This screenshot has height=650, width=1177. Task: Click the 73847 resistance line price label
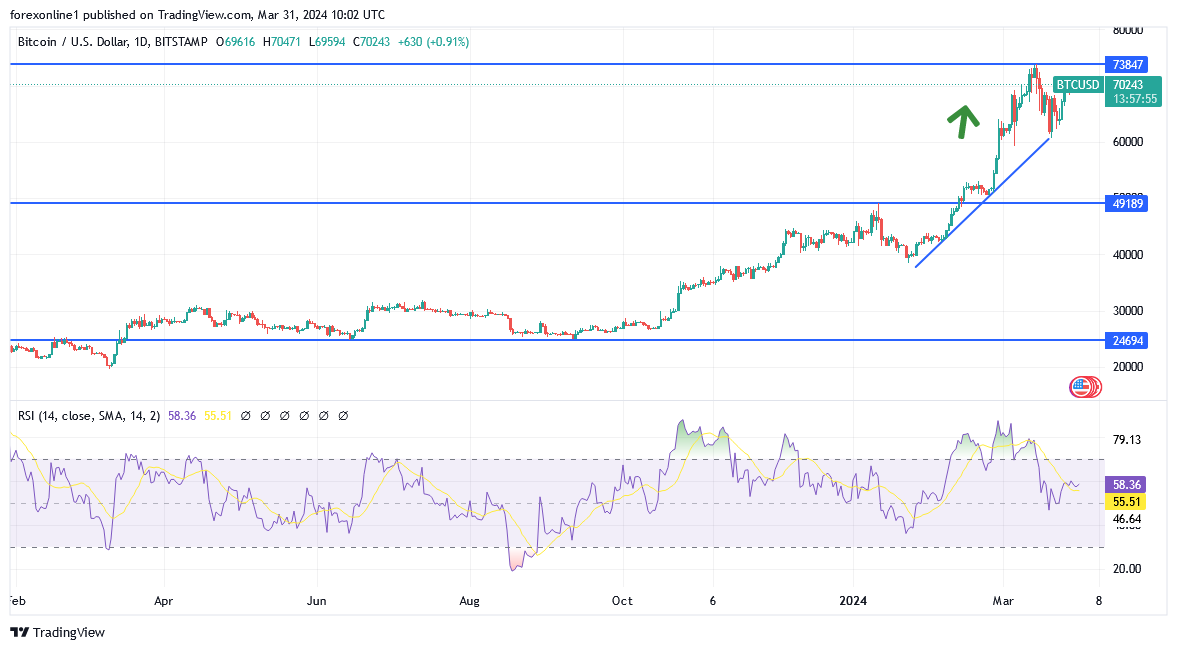click(x=1127, y=65)
